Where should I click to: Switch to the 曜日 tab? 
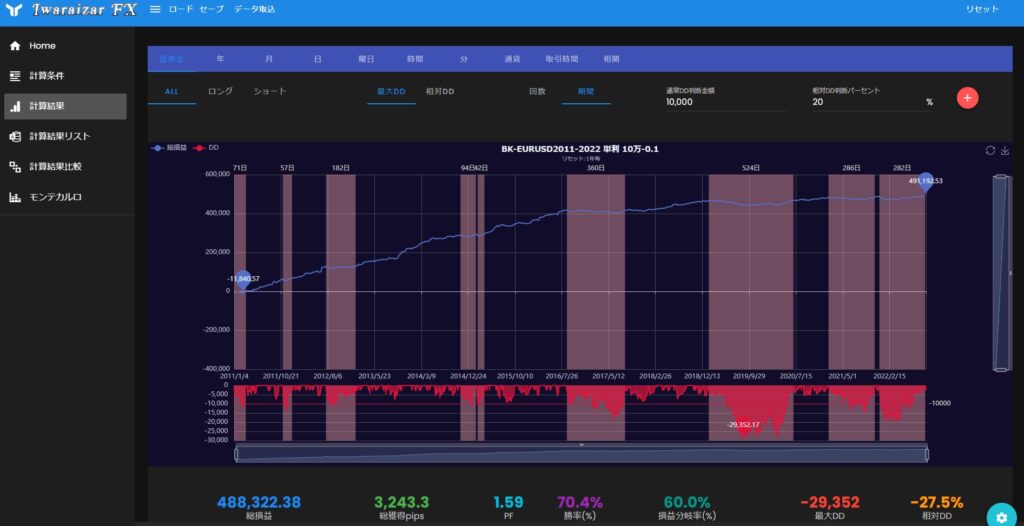366,59
